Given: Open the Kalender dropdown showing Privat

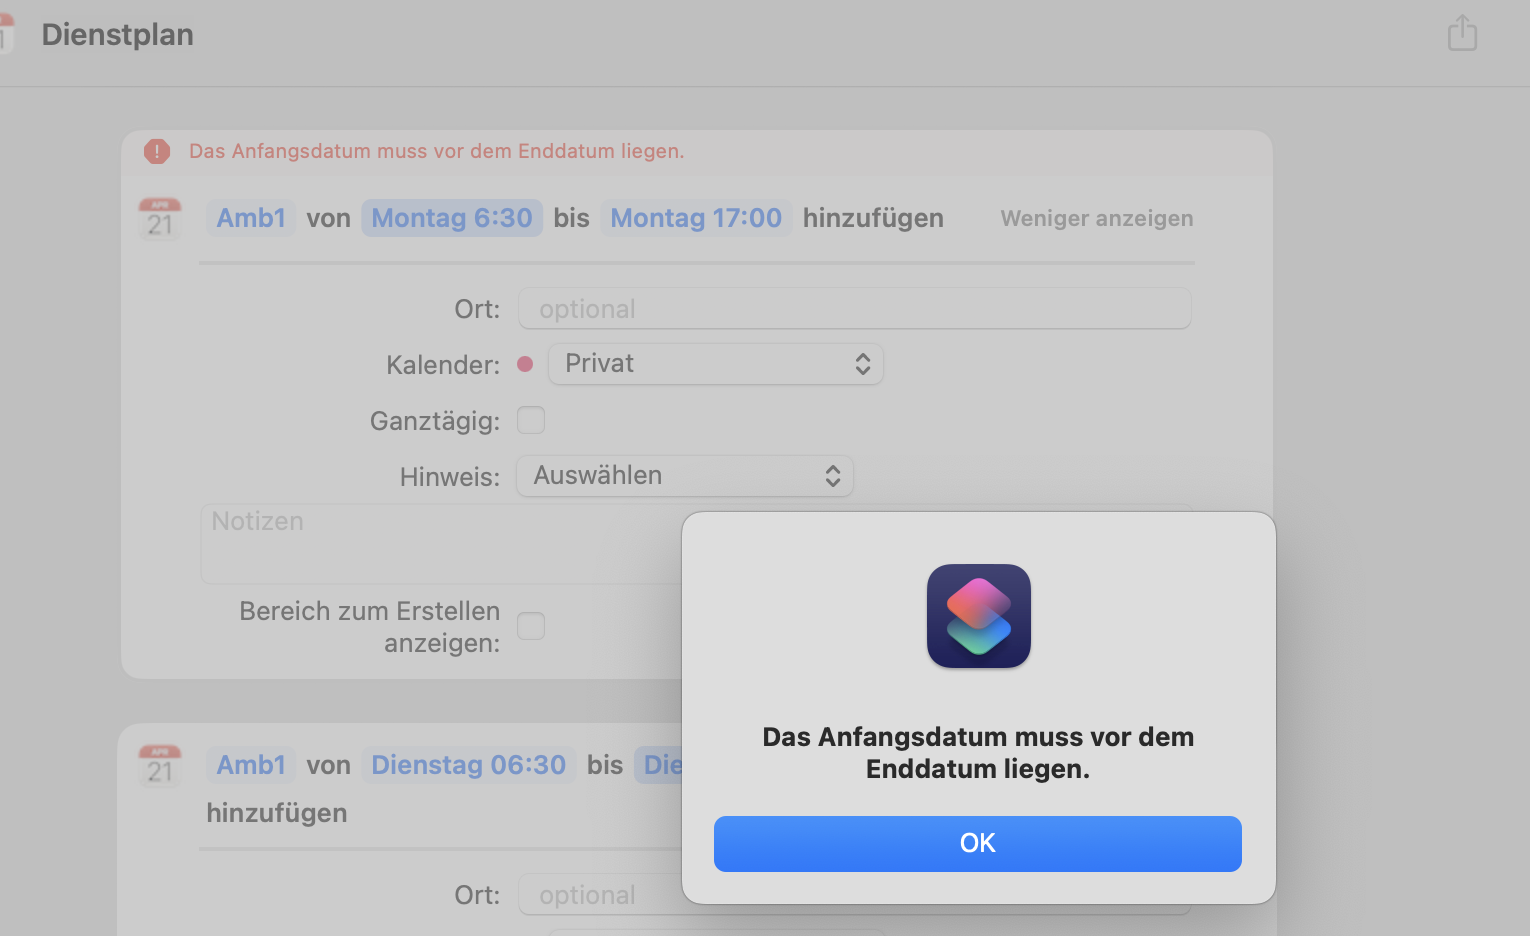Looking at the screenshot, I should [x=715, y=364].
